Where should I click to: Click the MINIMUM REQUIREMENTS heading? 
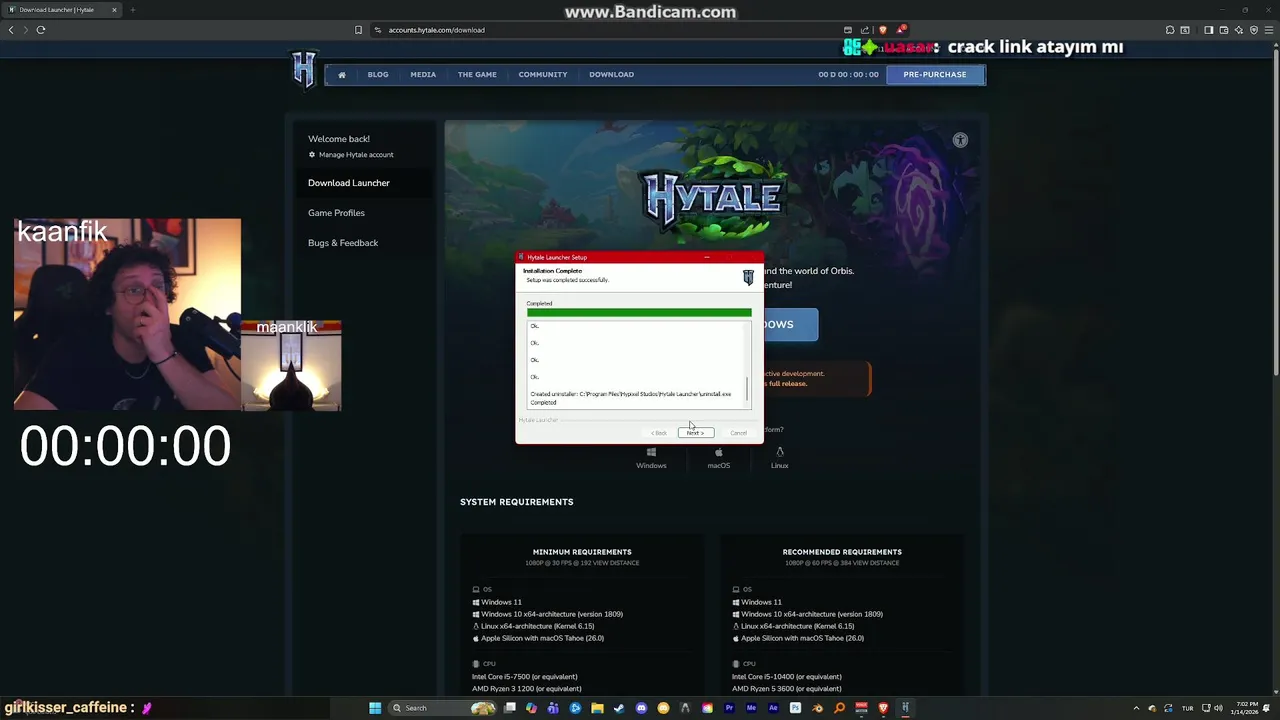(582, 552)
